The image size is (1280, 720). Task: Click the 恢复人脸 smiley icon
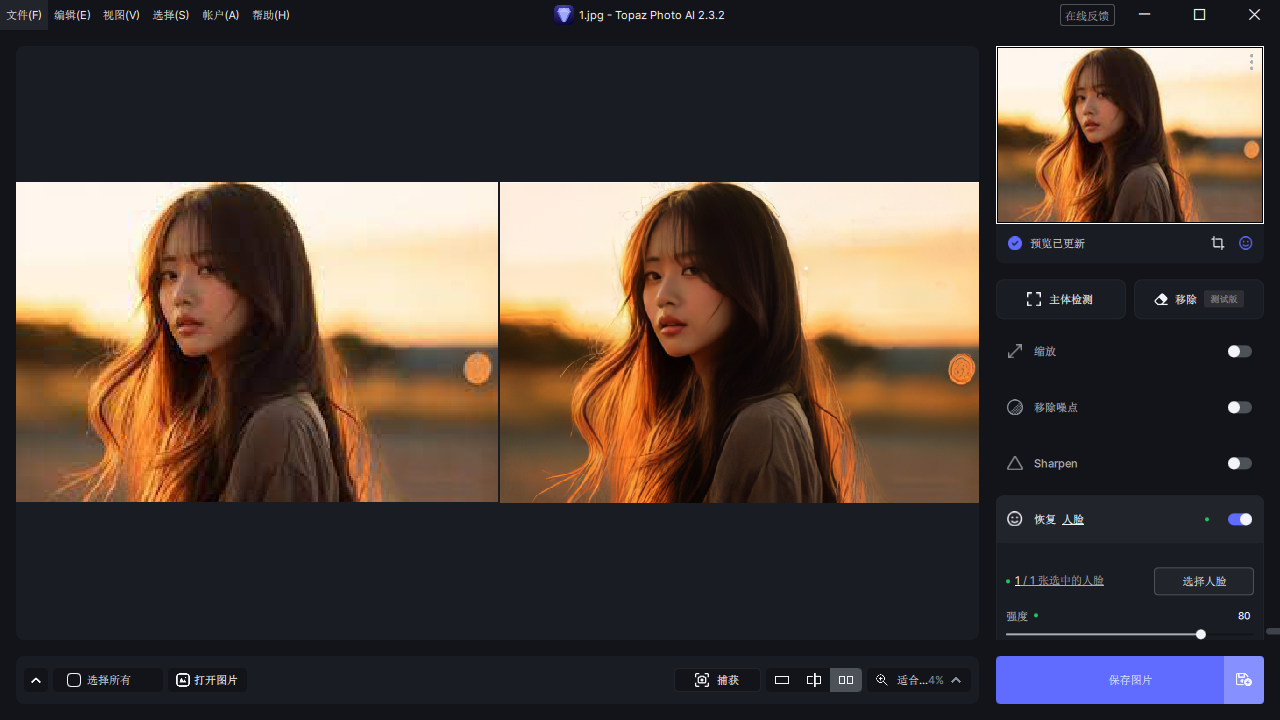click(x=1015, y=519)
